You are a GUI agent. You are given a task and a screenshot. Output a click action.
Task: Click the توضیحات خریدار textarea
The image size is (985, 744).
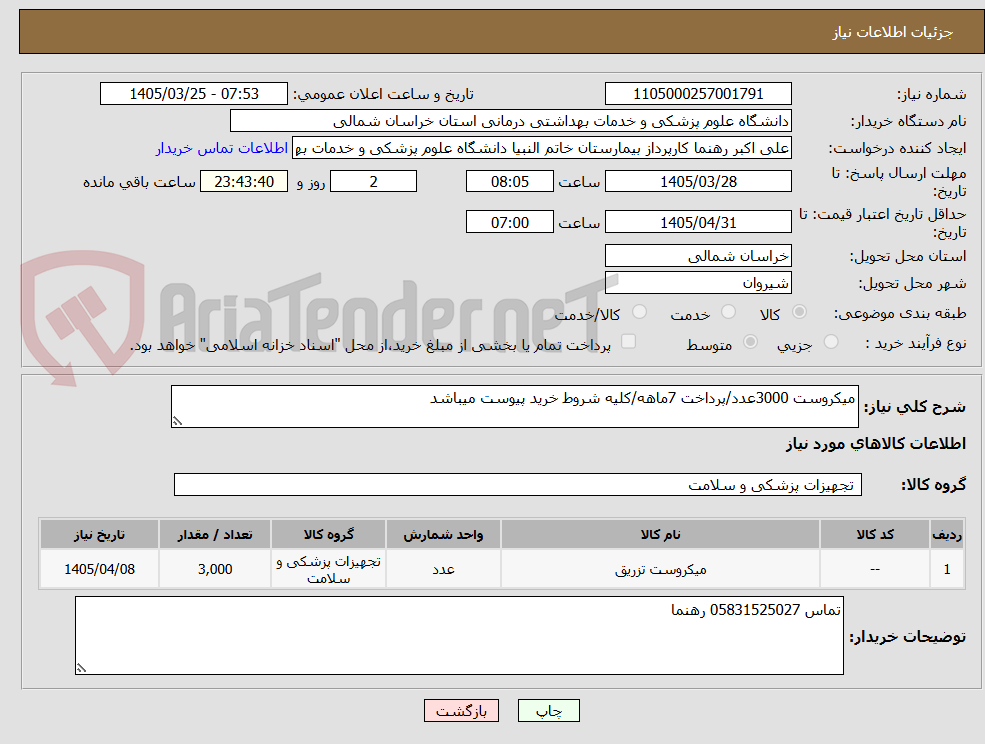pyautogui.click(x=459, y=636)
